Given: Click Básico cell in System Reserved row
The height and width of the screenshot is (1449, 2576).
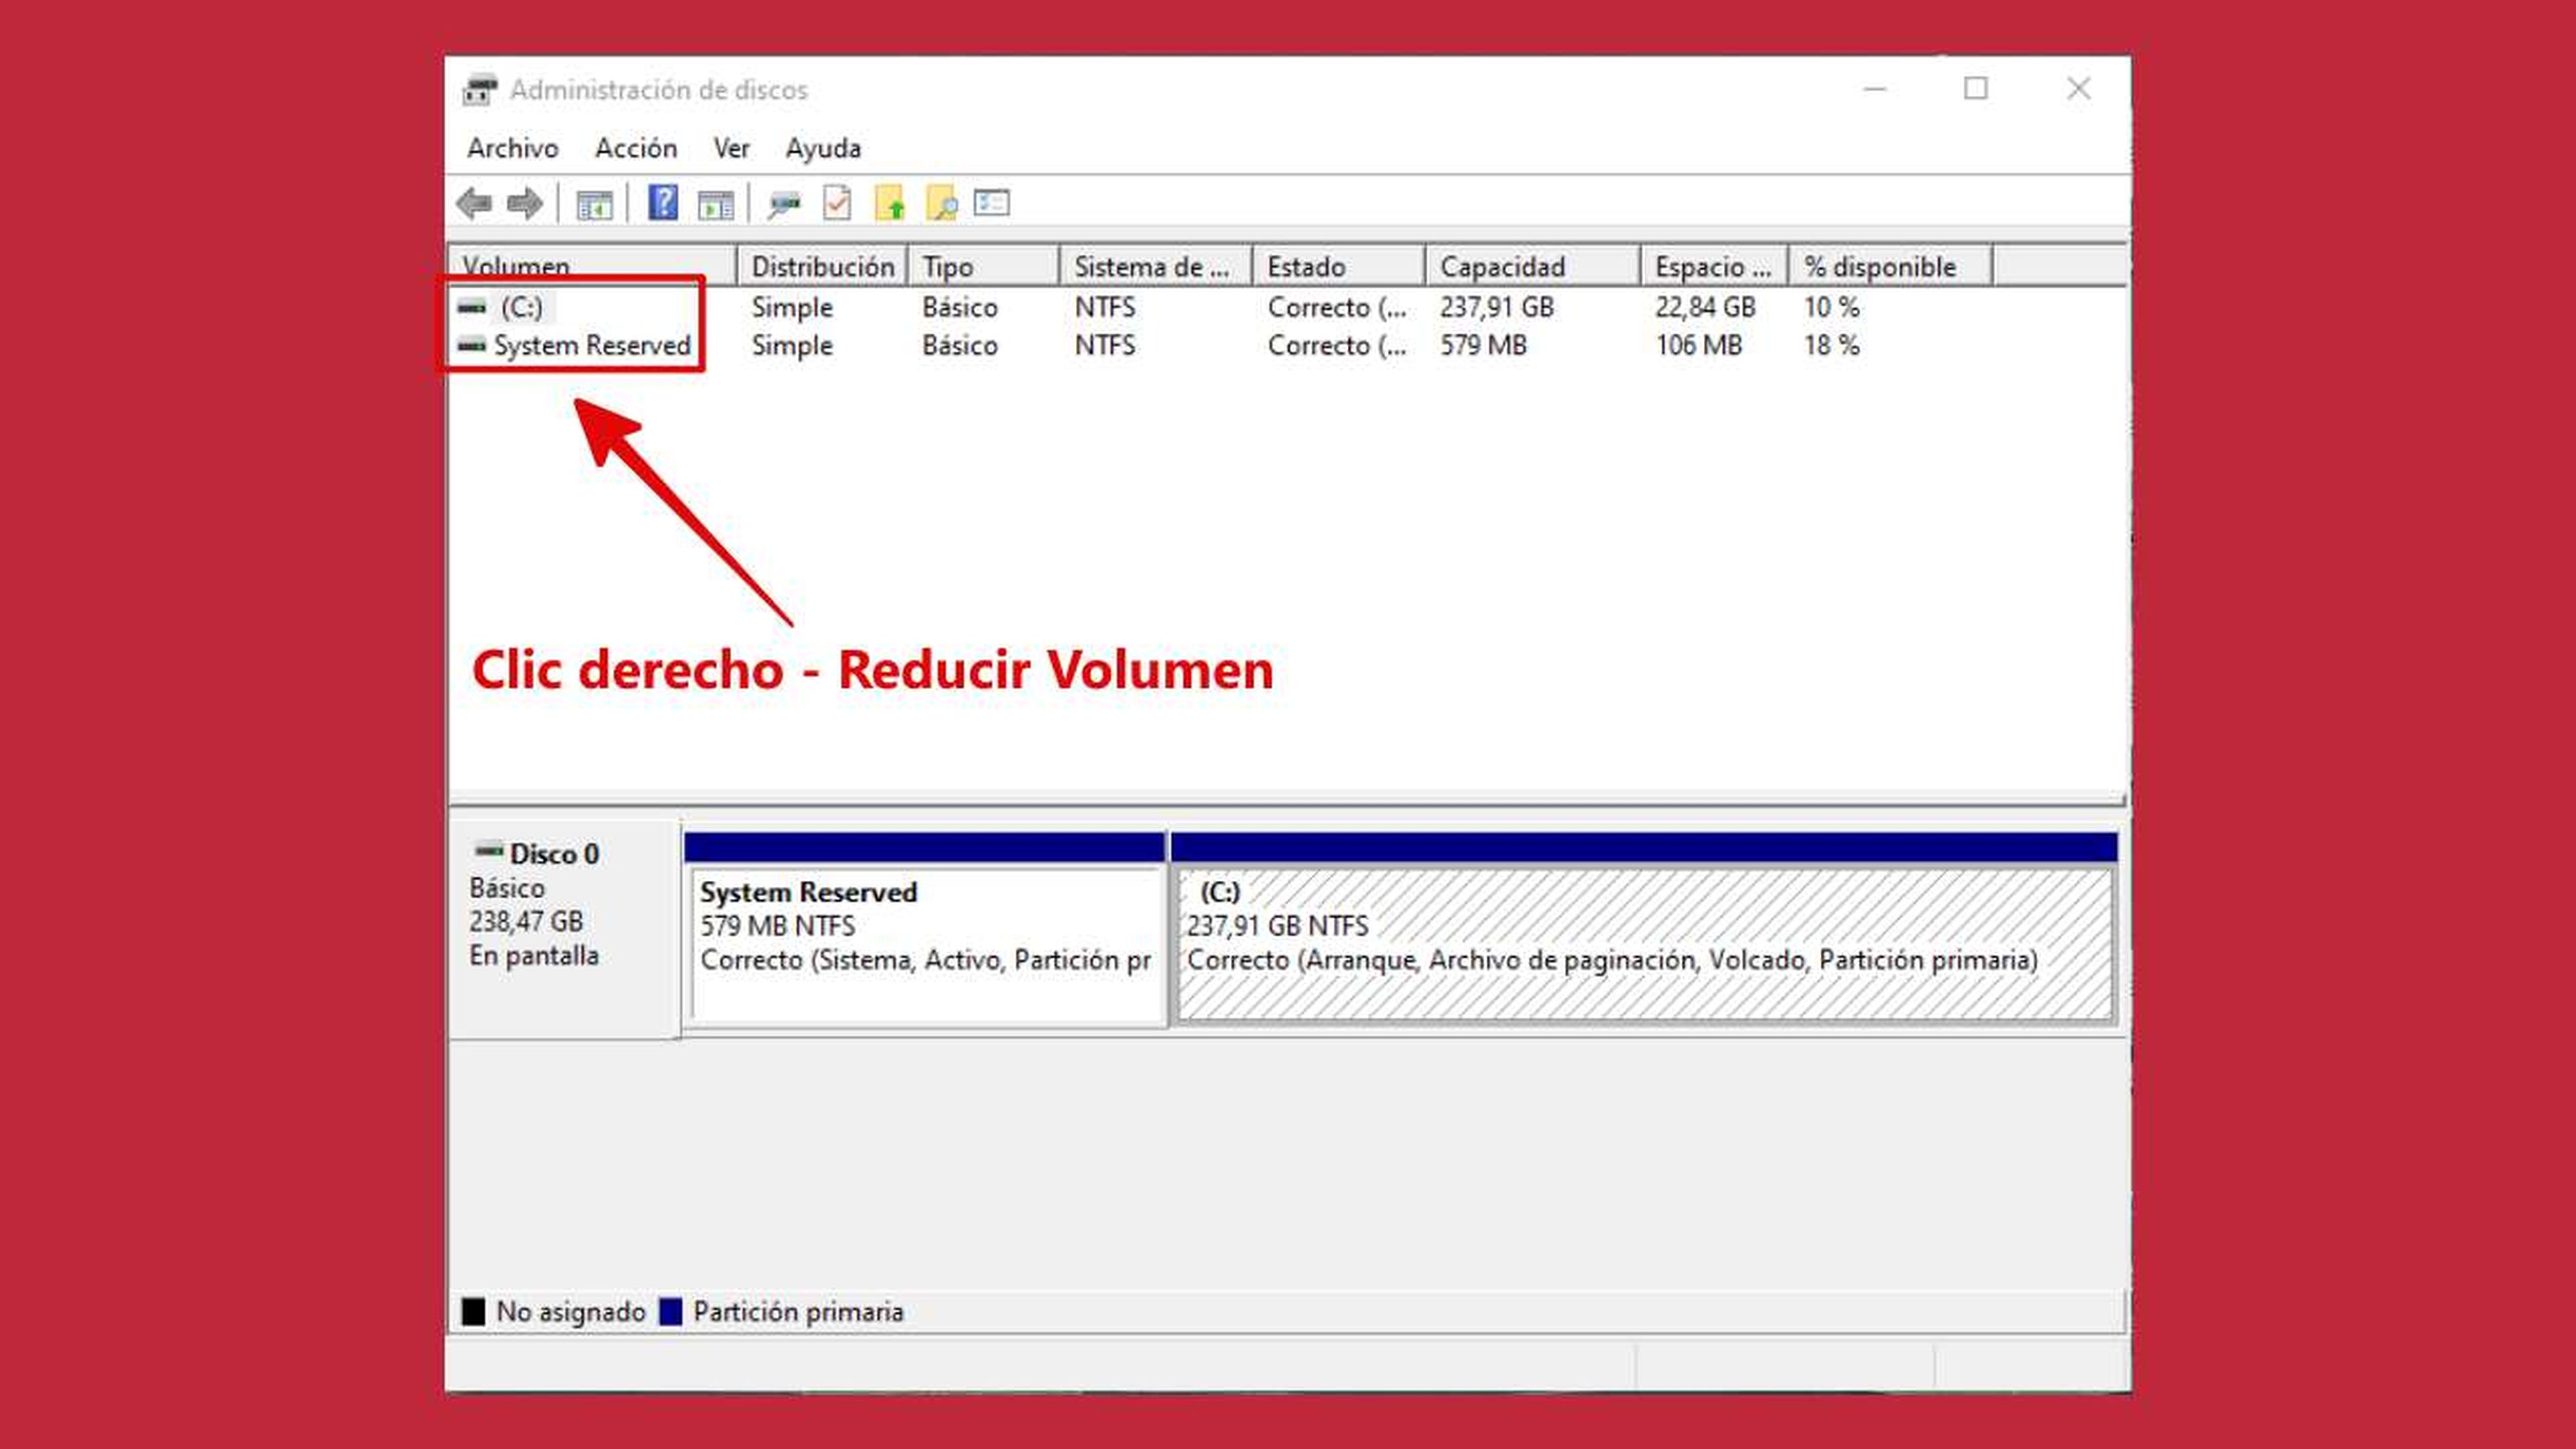Looking at the screenshot, I should coord(960,346).
